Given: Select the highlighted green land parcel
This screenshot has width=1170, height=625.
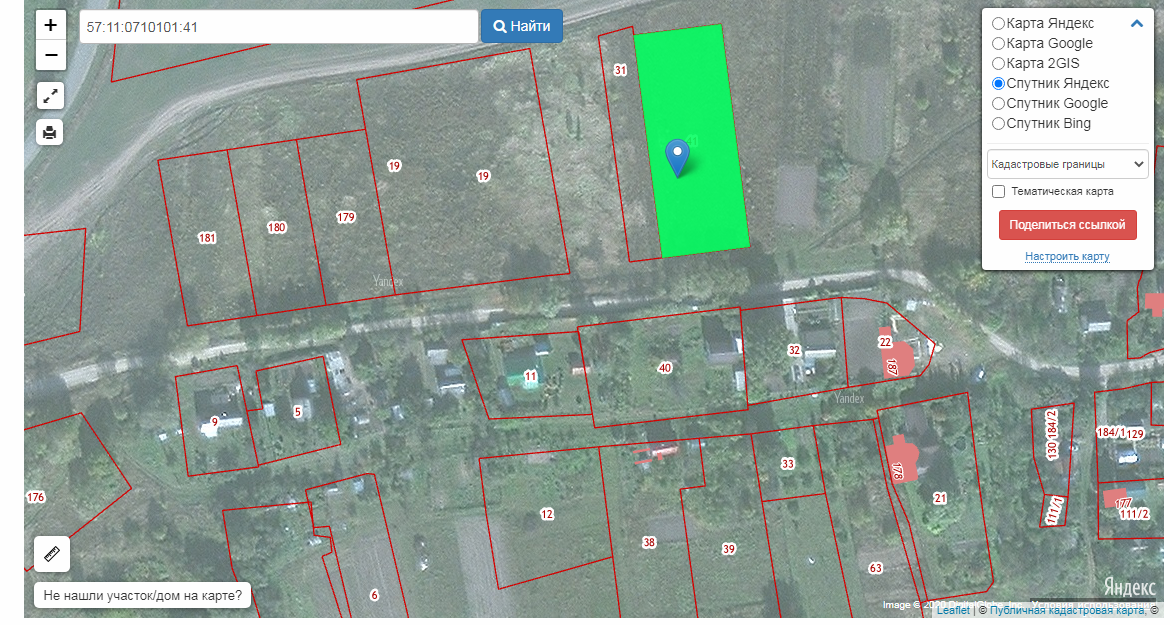Looking at the screenshot, I should tap(705, 210).
